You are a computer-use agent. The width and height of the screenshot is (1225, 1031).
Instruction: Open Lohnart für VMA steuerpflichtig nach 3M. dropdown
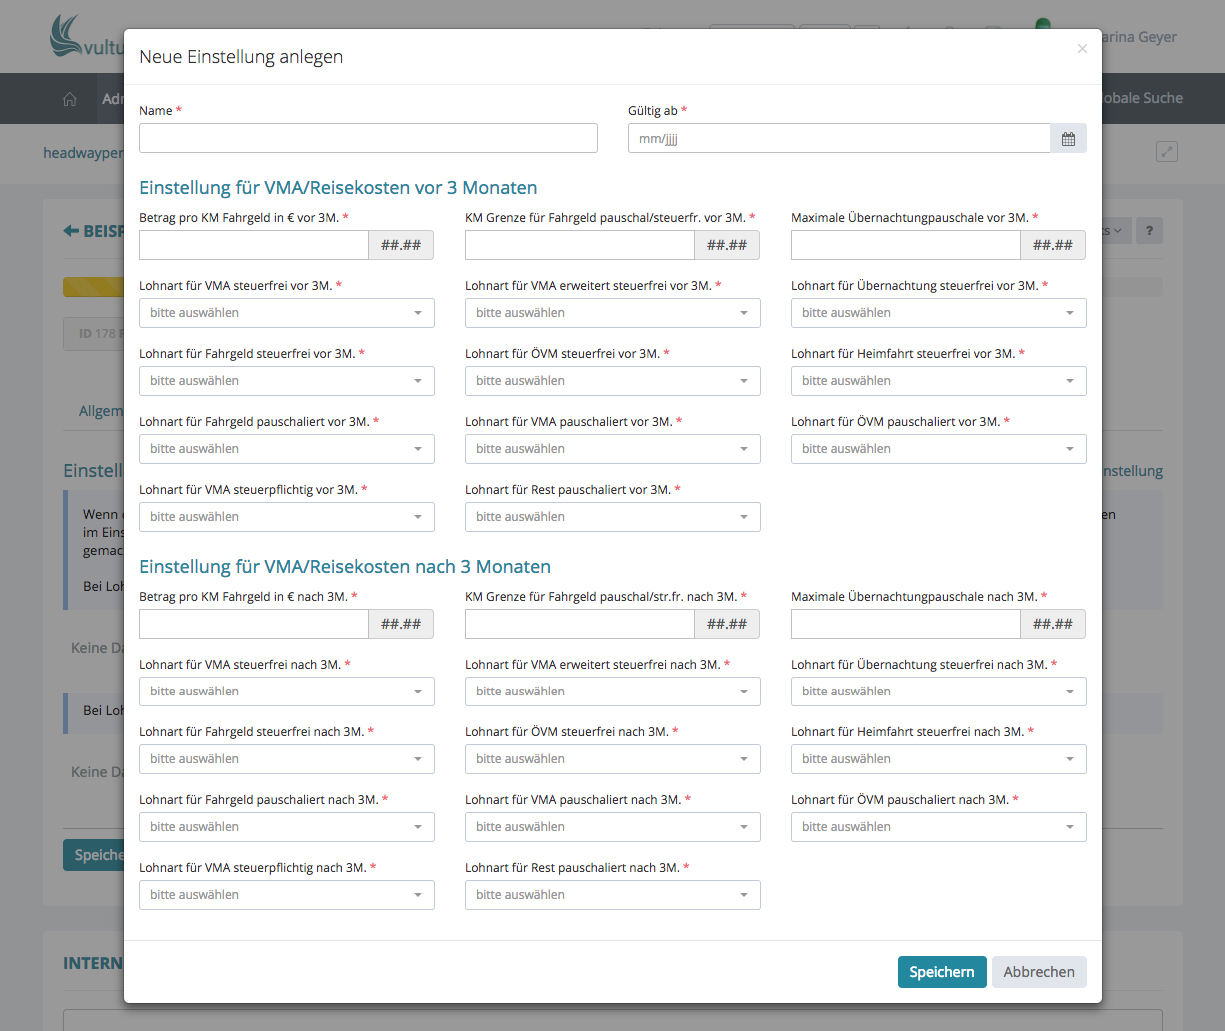tap(286, 895)
